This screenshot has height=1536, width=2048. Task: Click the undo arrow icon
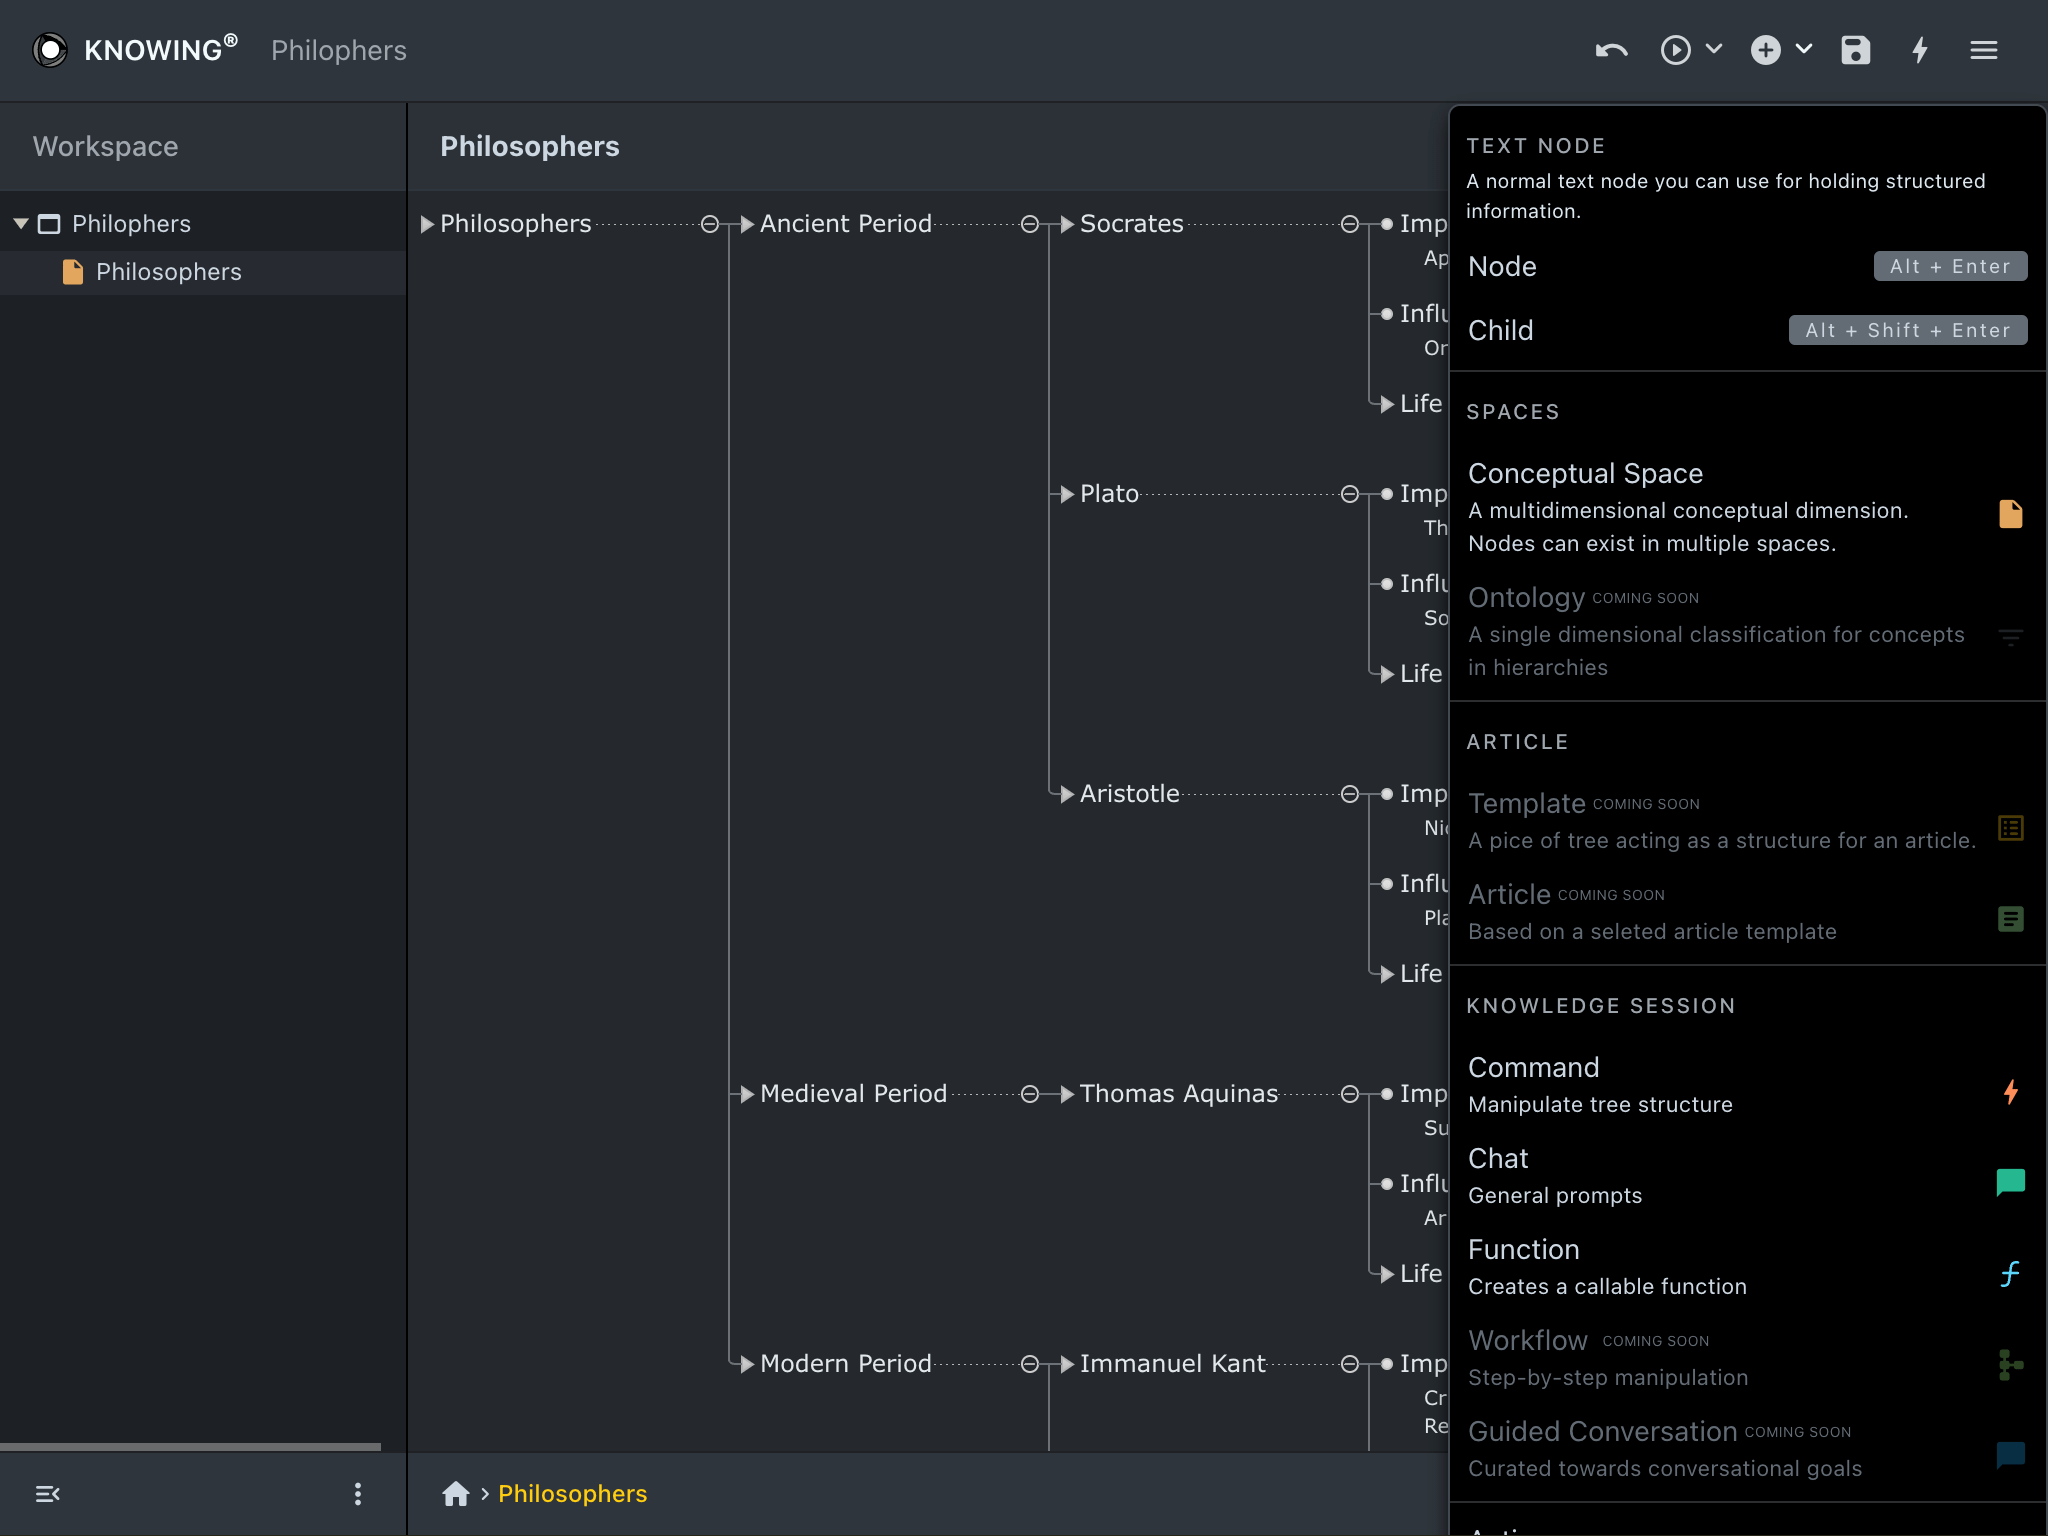(1611, 50)
